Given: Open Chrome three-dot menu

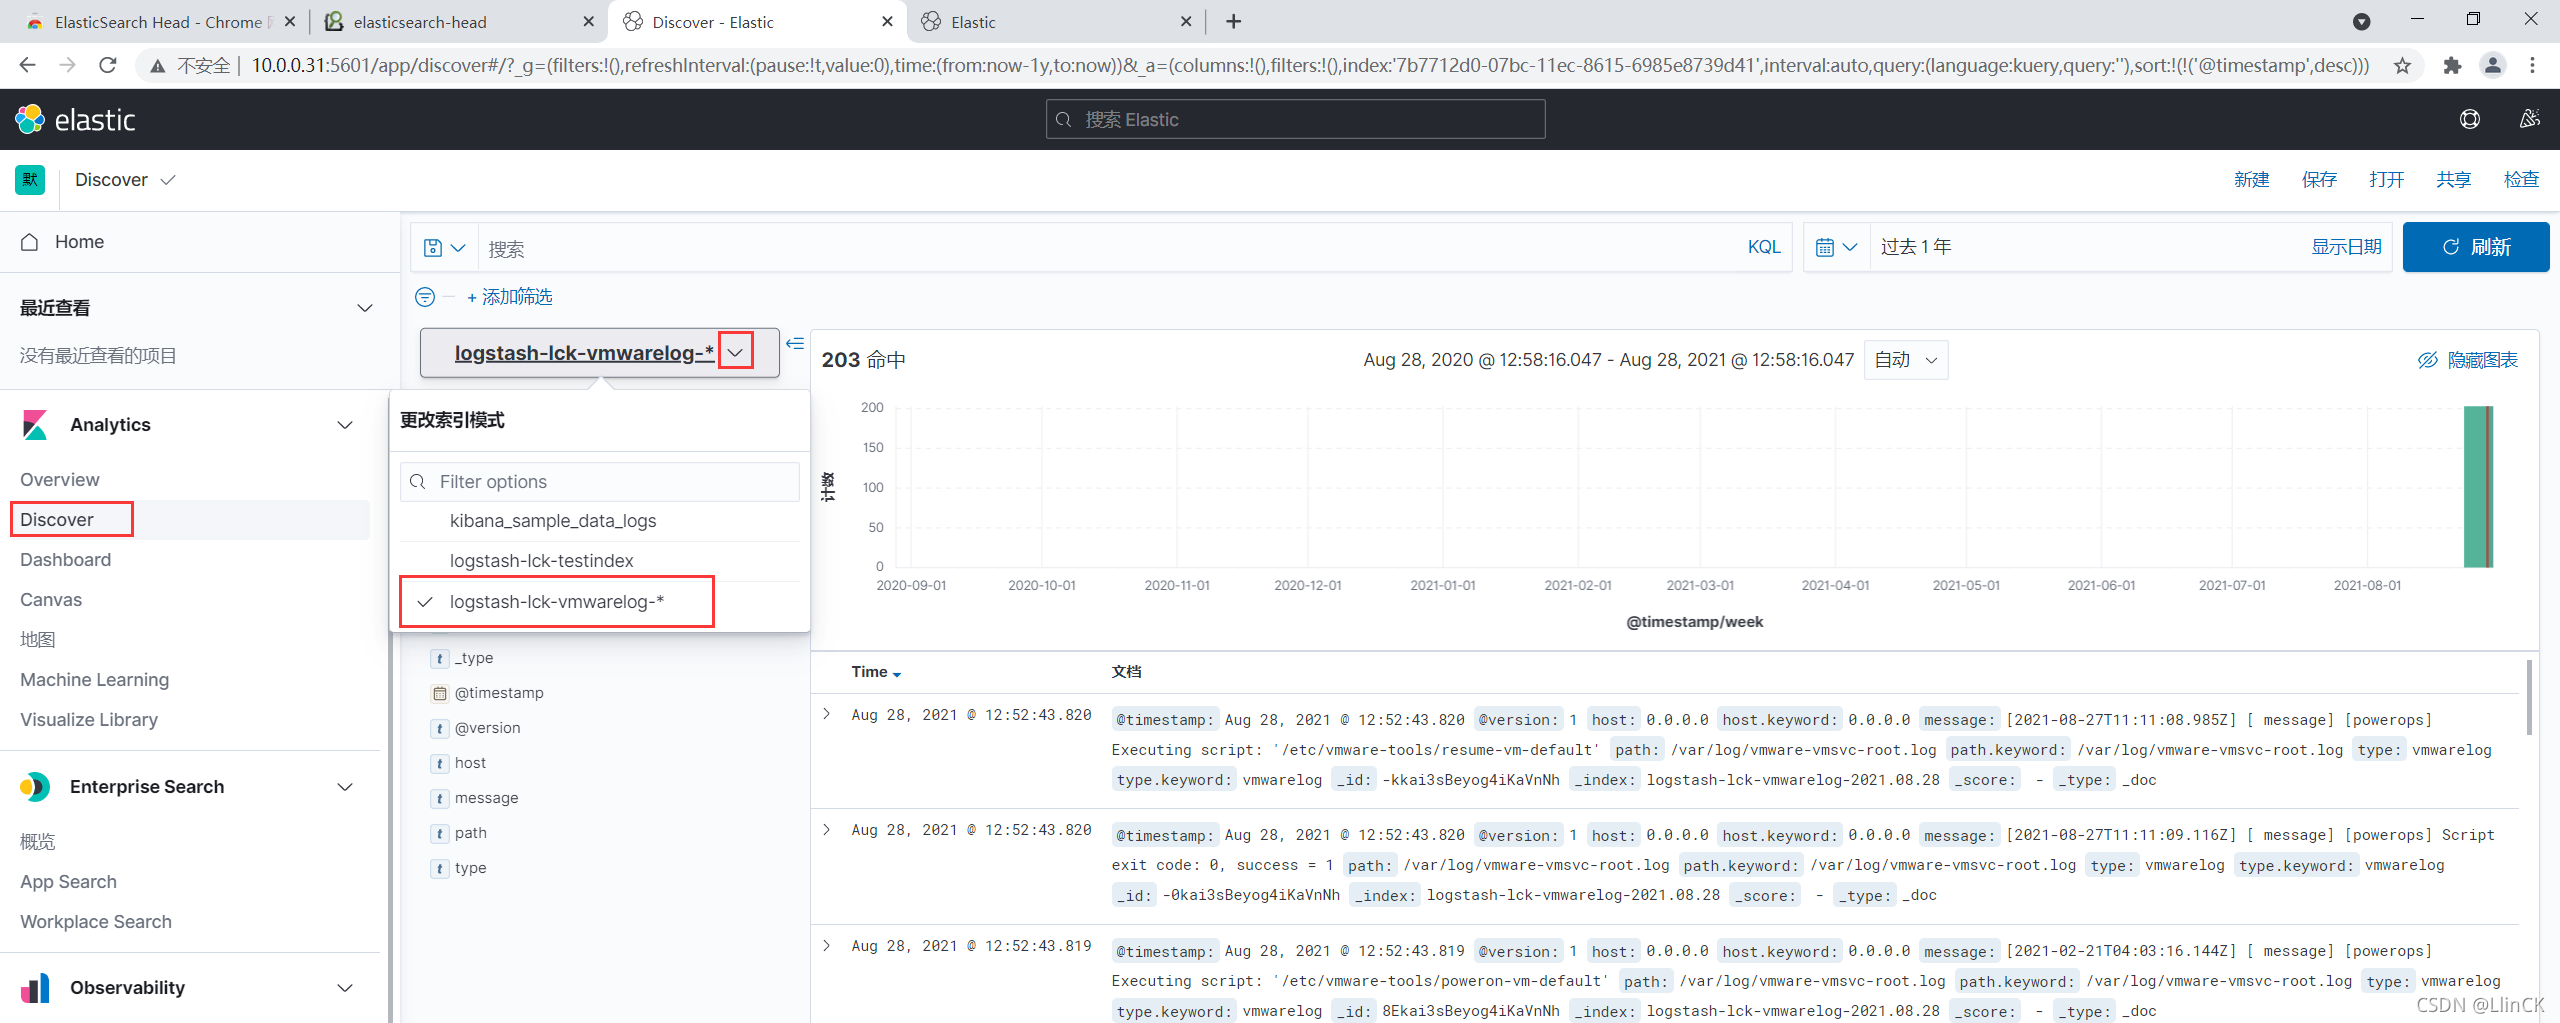Looking at the screenshot, I should 2532,66.
